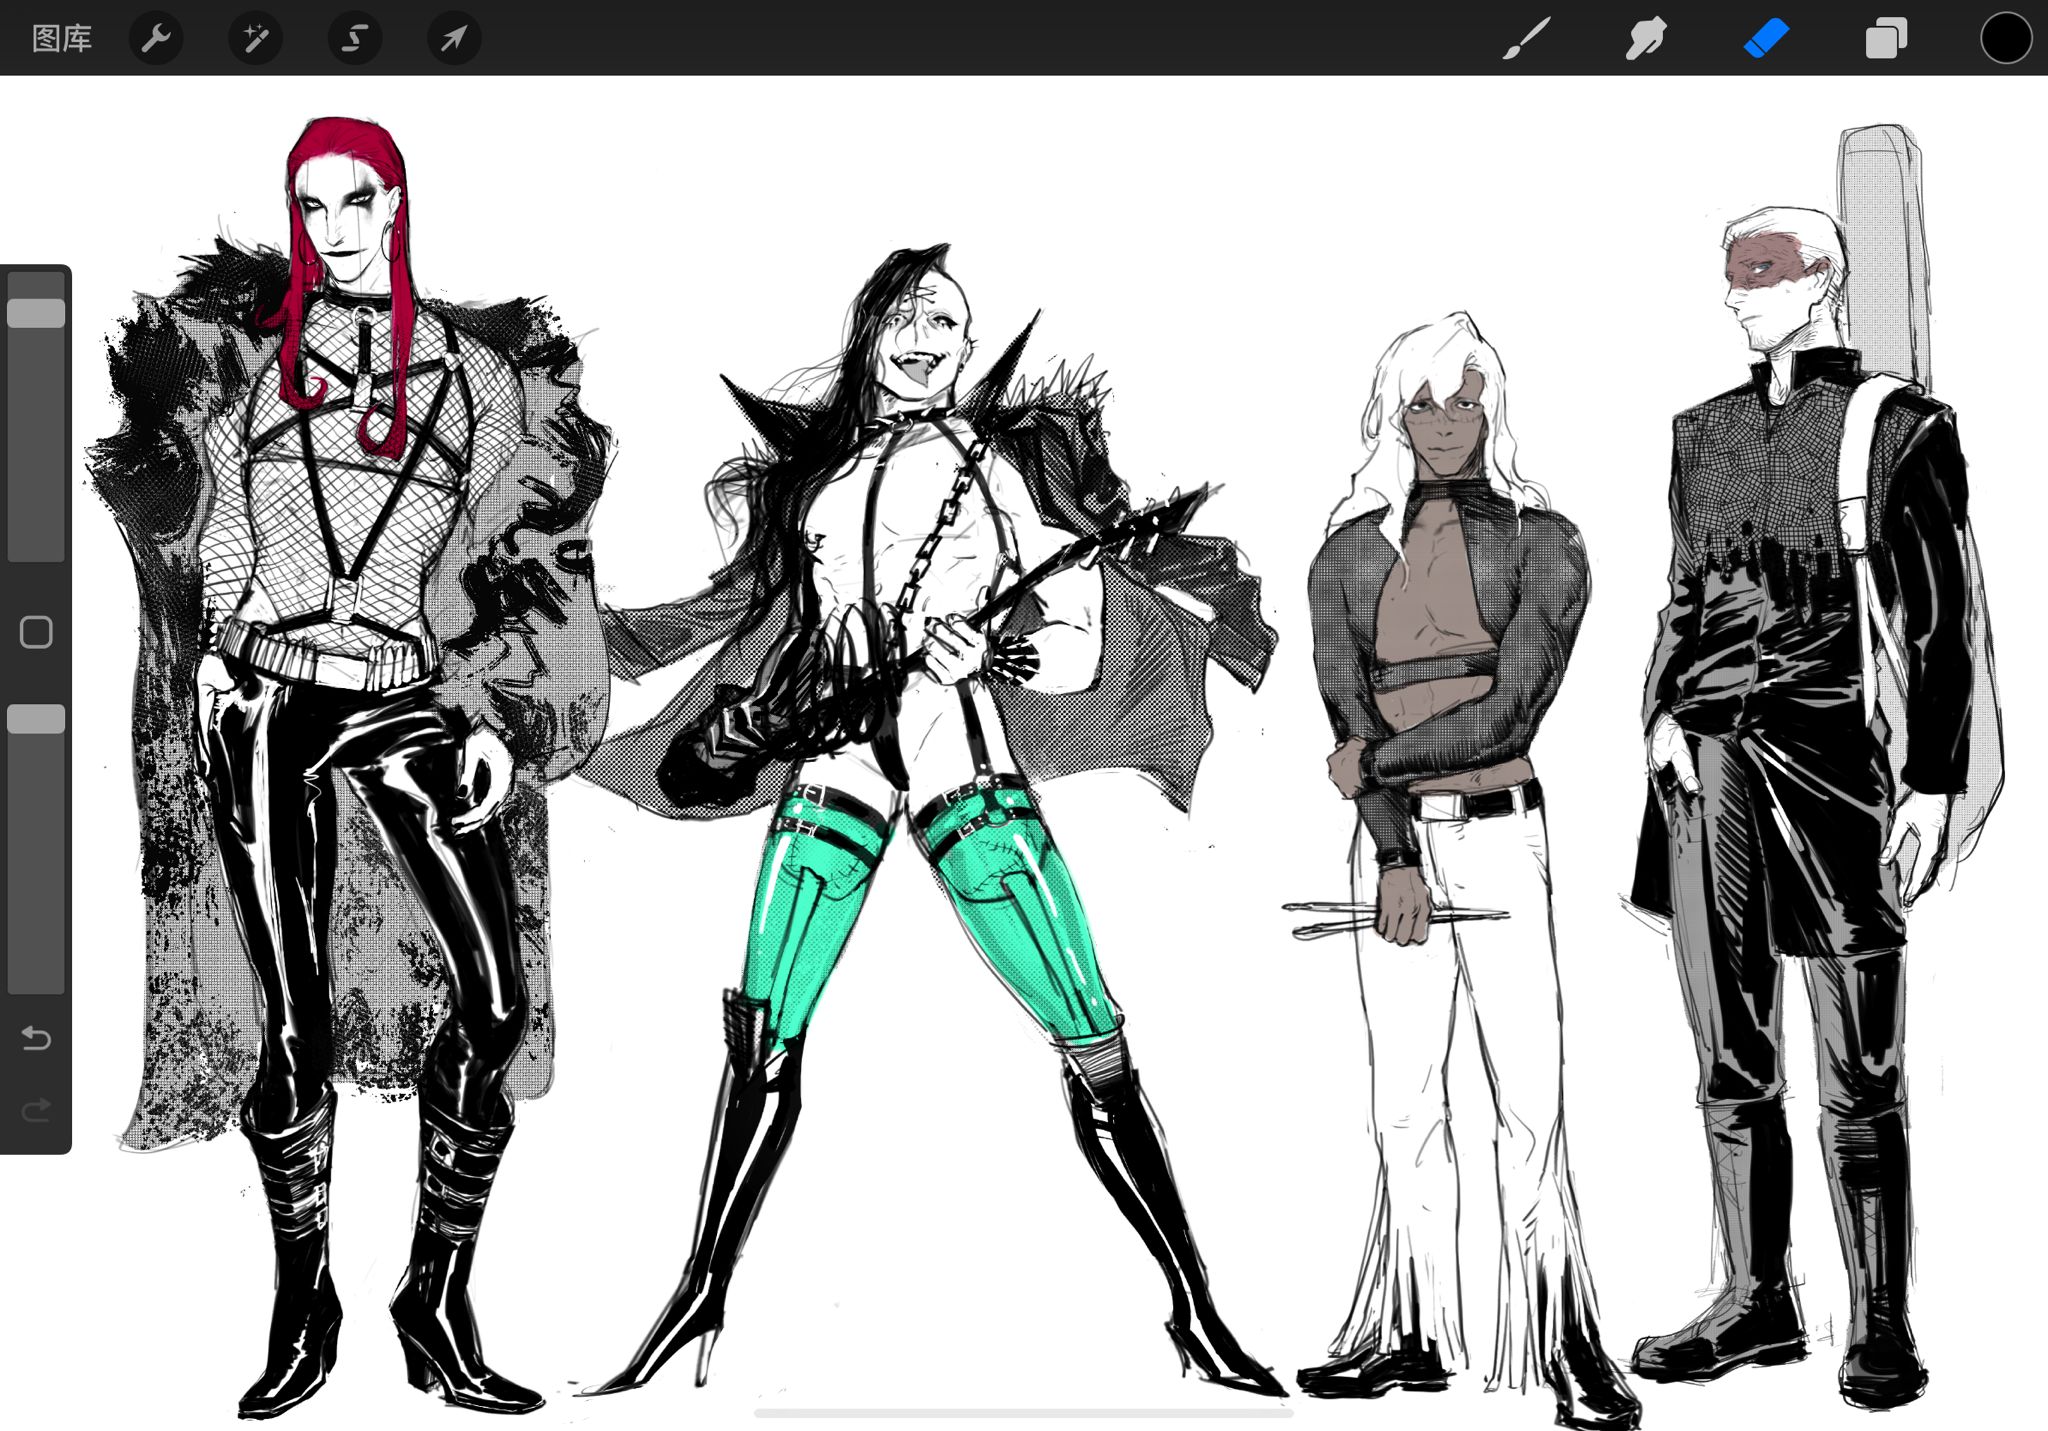Tap the square Modify button in sidebar
The width and height of the screenshot is (2048, 1431).
point(36,632)
